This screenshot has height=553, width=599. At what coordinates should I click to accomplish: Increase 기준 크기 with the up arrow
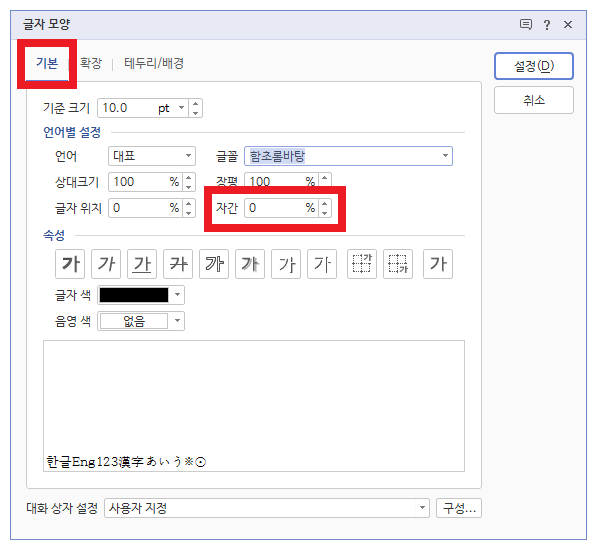pyautogui.click(x=196, y=103)
